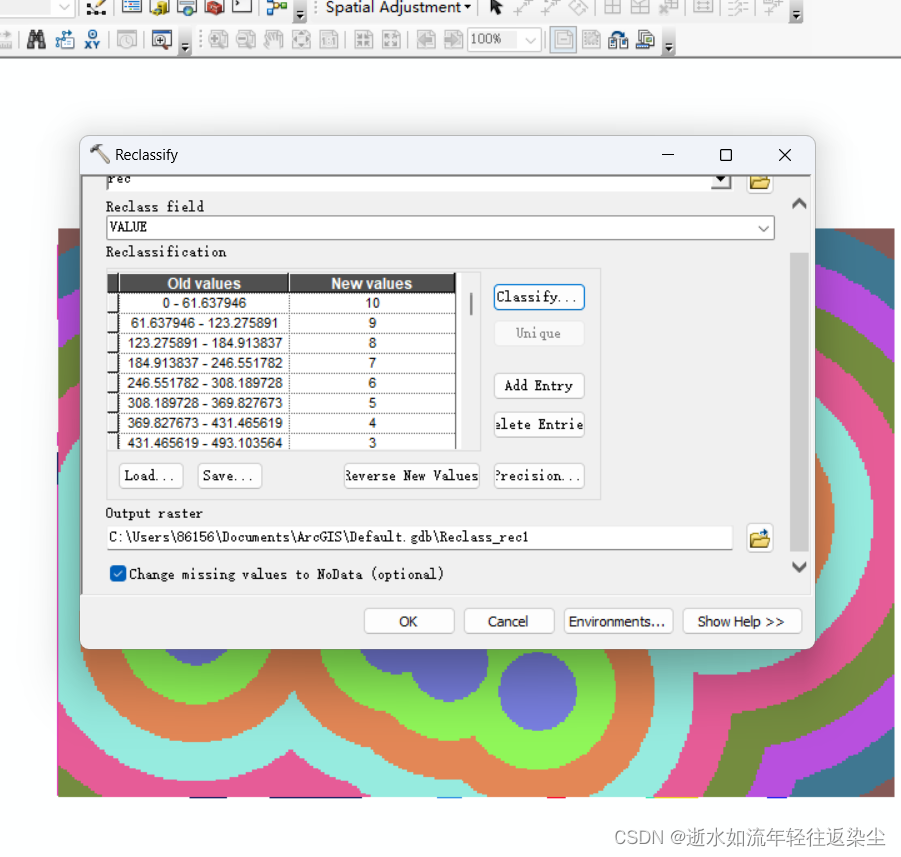Select the row box for 61.637946 - 123.275891
This screenshot has height=857, width=901.
[x=113, y=323]
